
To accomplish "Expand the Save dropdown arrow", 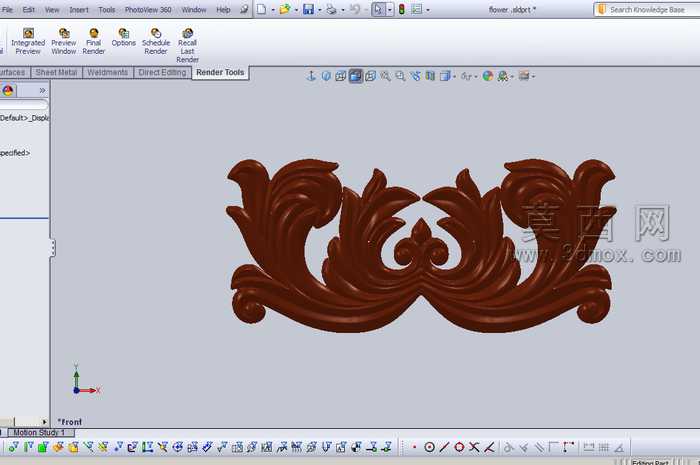I will tap(320, 10).
